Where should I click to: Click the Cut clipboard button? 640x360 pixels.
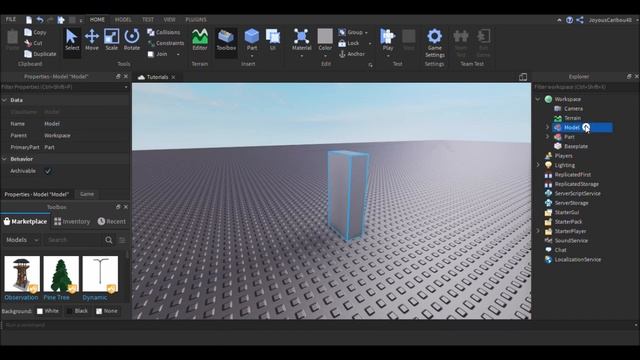[x=33, y=43]
